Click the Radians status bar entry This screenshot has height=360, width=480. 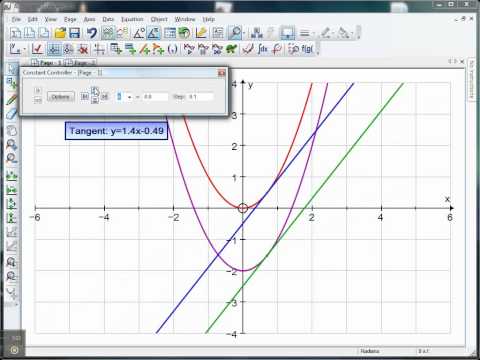point(370,351)
